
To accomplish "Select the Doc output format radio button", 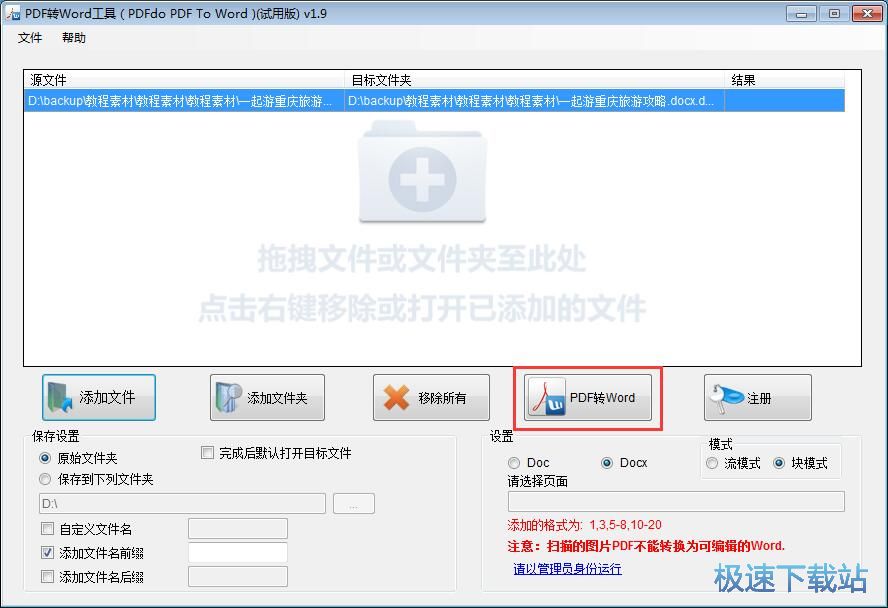I will [x=514, y=462].
